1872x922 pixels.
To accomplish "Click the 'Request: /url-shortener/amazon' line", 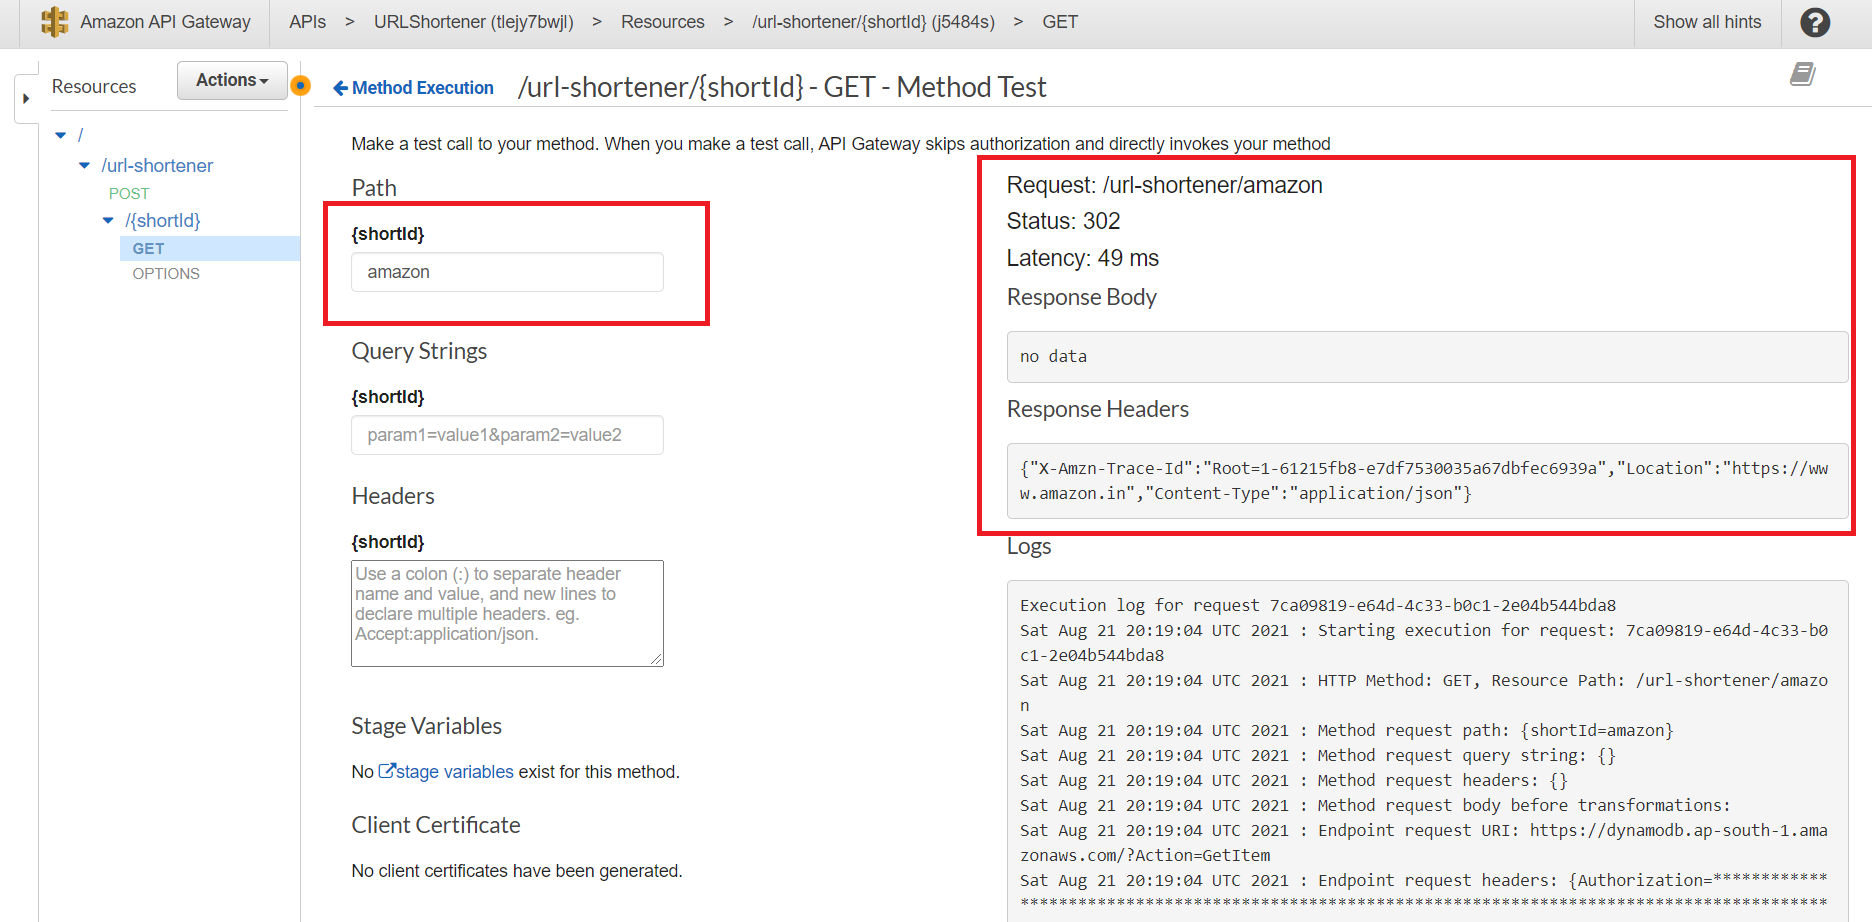I will (x=1164, y=185).
